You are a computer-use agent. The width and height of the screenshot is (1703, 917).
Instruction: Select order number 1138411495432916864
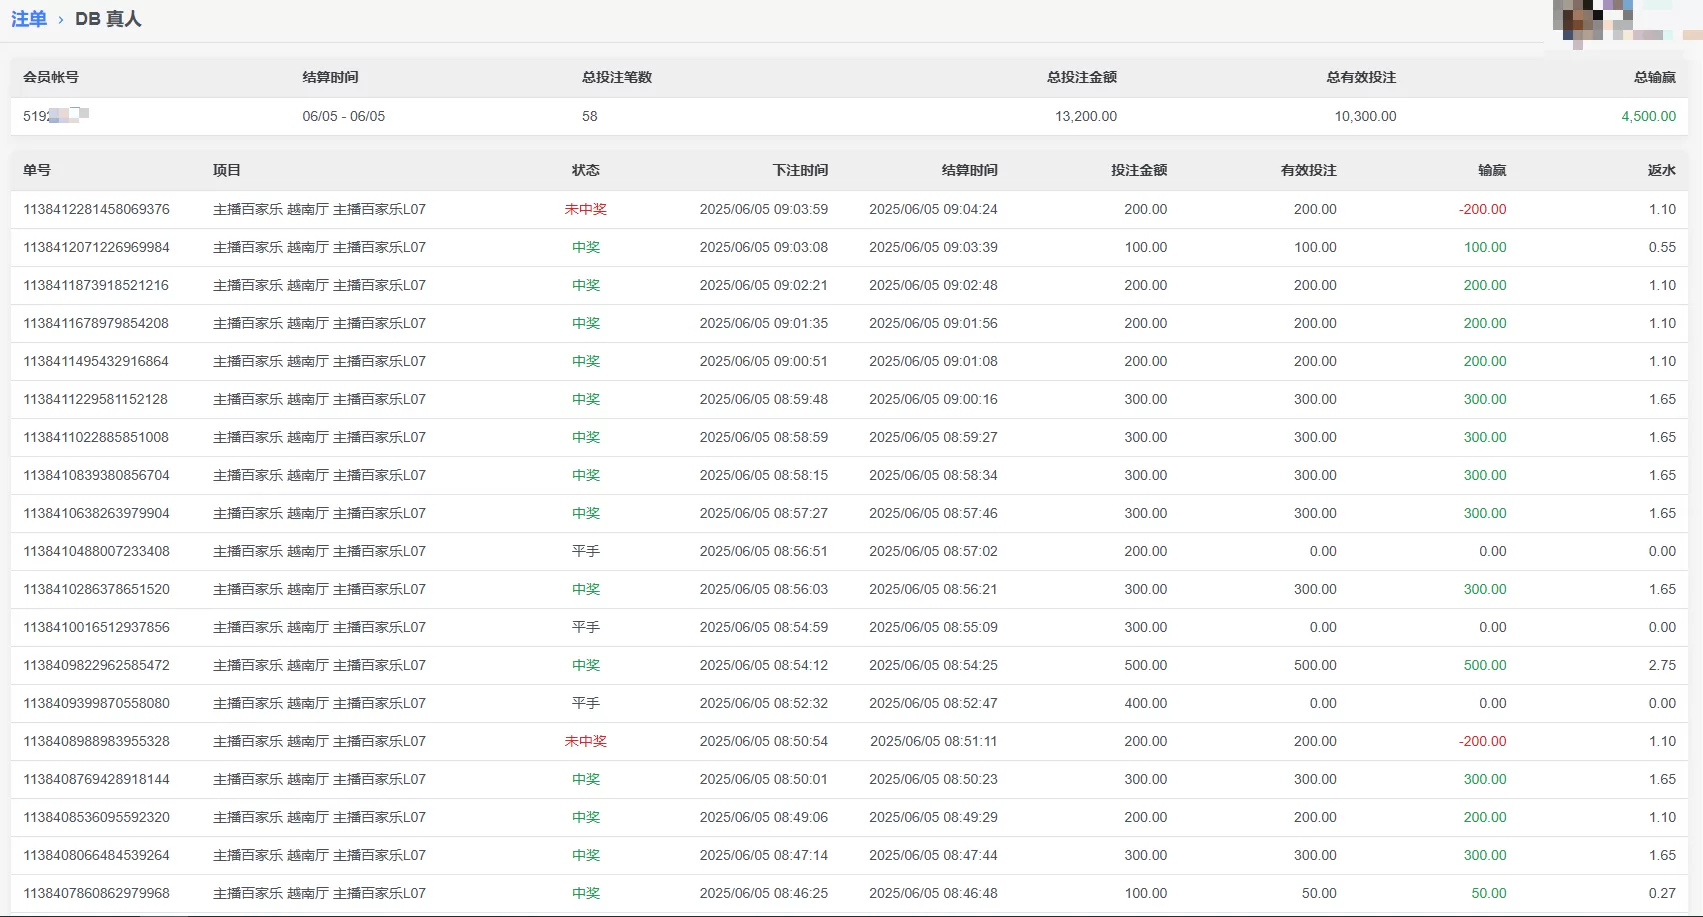pyautogui.click(x=96, y=361)
